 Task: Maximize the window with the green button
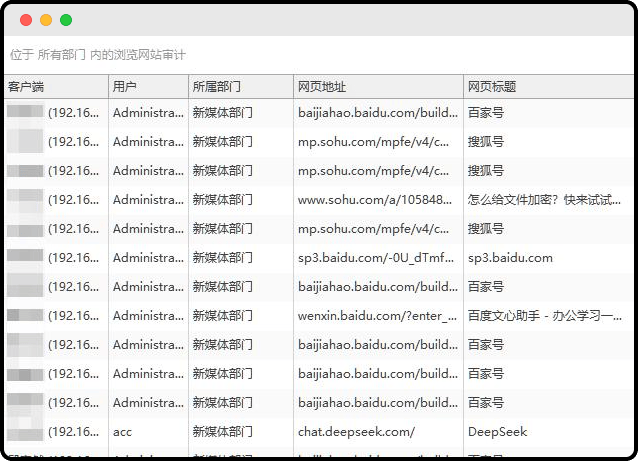(x=66, y=20)
